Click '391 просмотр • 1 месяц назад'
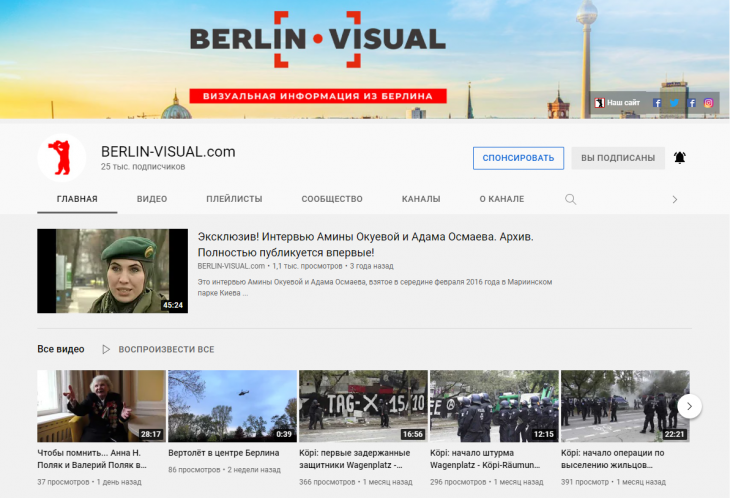This screenshot has width=730, height=498. [613, 482]
